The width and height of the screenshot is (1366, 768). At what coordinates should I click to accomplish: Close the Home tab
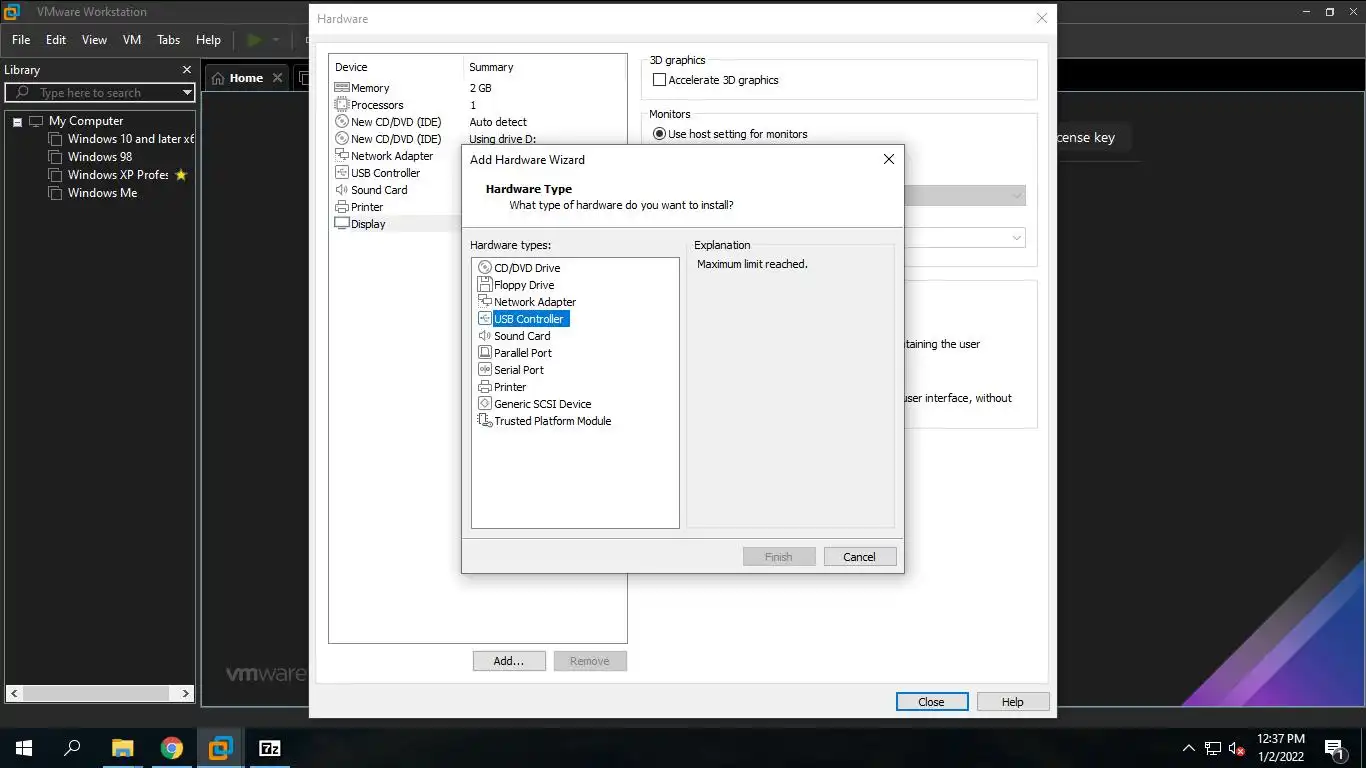click(277, 78)
